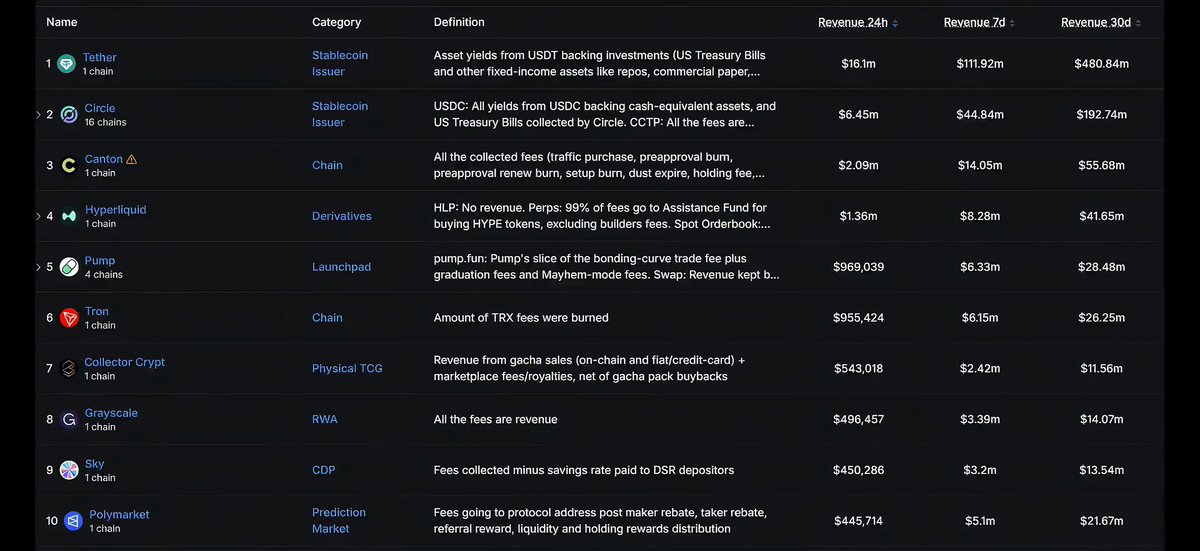
Task: Open the Stablecoin Issuer category for Tether
Action: pos(340,64)
